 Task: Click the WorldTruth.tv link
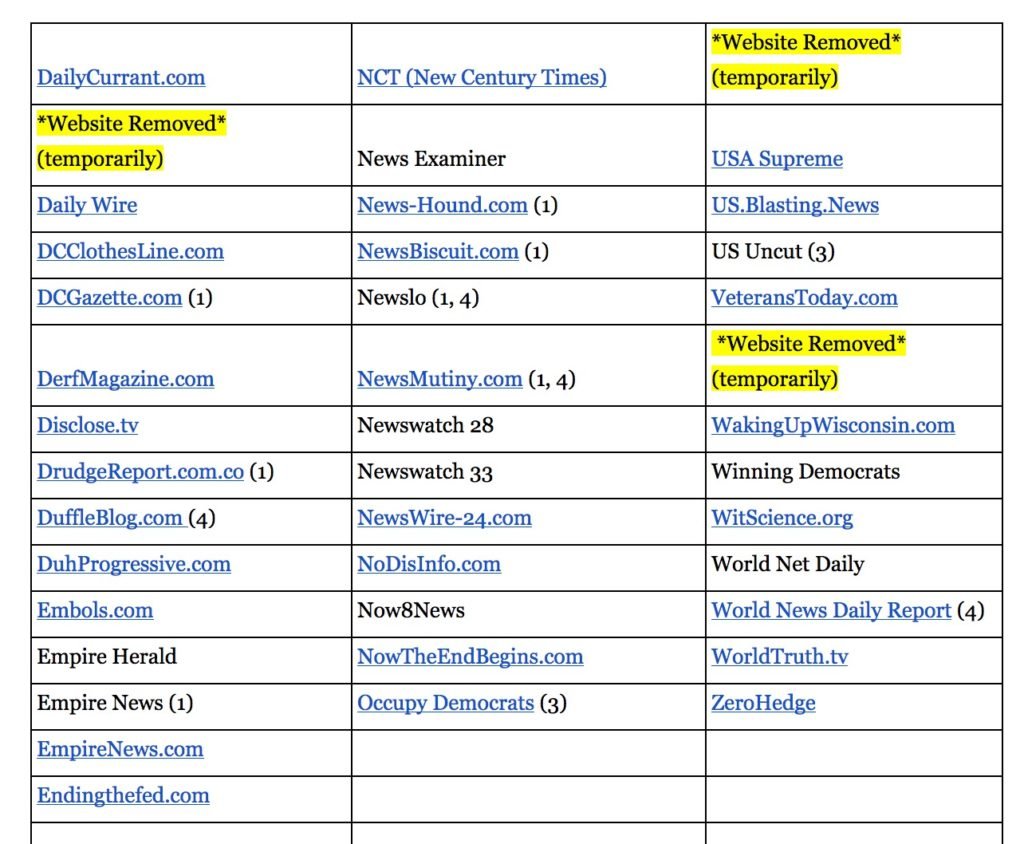tap(780, 657)
